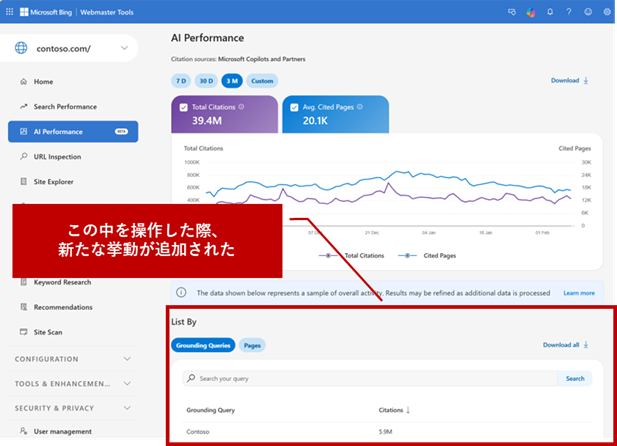
Task: Click the Search Performance trend icon
Action: coord(24,106)
